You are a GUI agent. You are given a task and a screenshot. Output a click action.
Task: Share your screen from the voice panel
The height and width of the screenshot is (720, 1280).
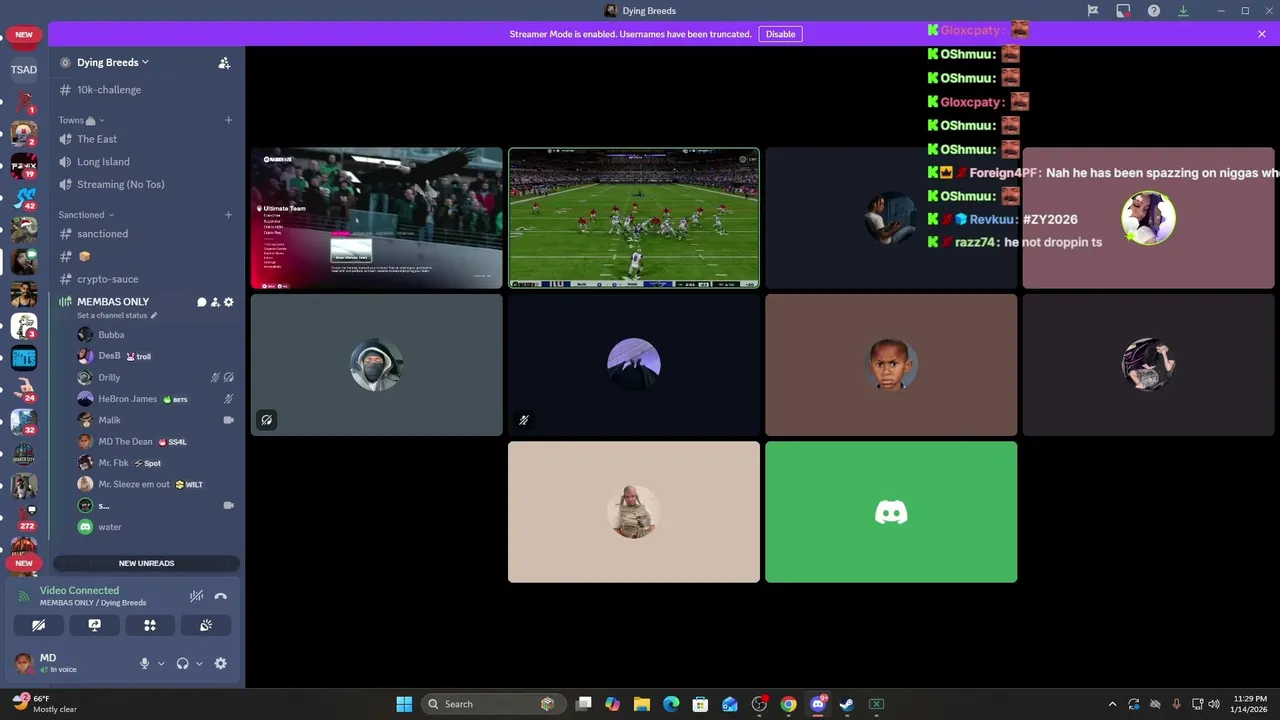coord(94,625)
